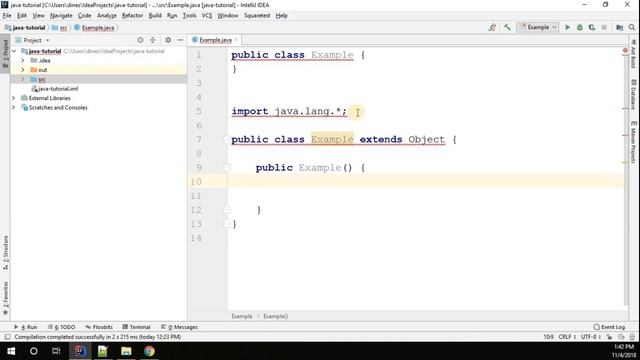
Task: Collapse fold marker at line 7 class
Action: [x=227, y=140]
